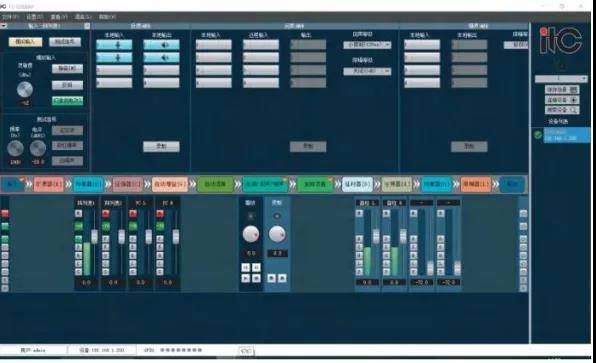Click the test signal button beside yellow button

[x=65, y=42]
